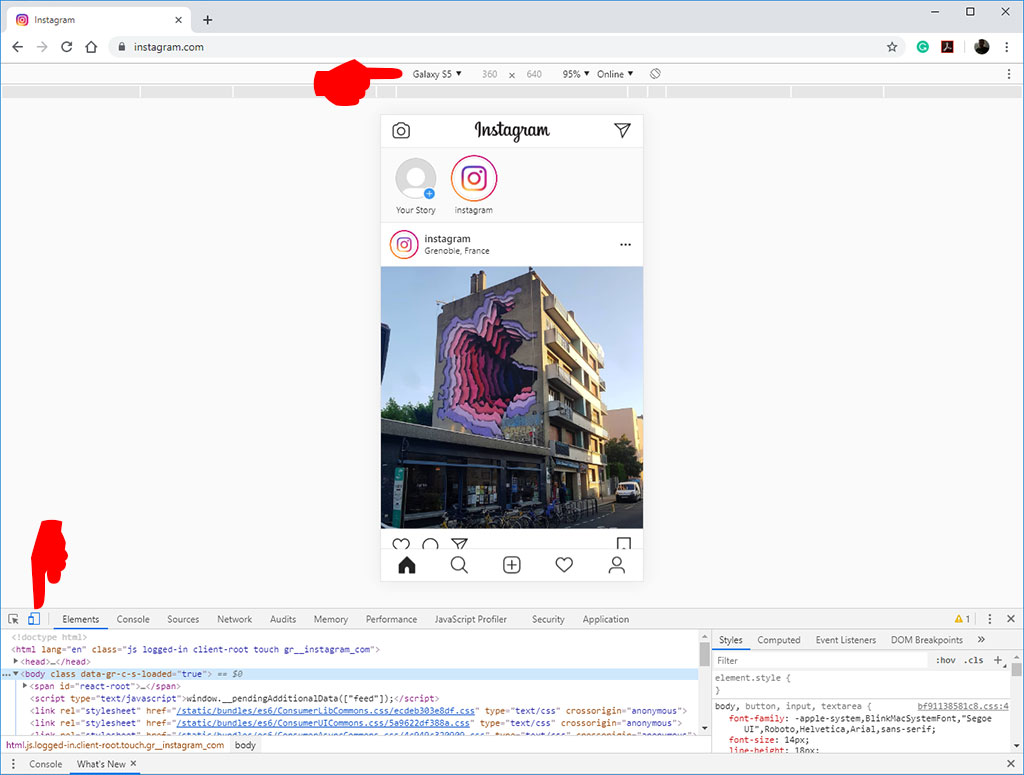Comment on the post via bubble icon

pyautogui.click(x=430, y=544)
